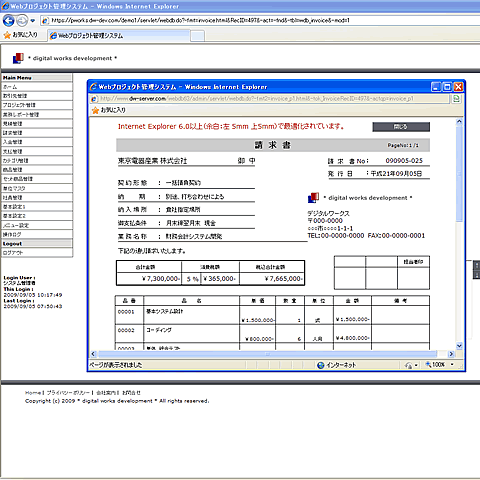The width and height of the screenshot is (480, 480).
Task: Click the popup horizontal scrollbar right arrow
Action: point(451,354)
